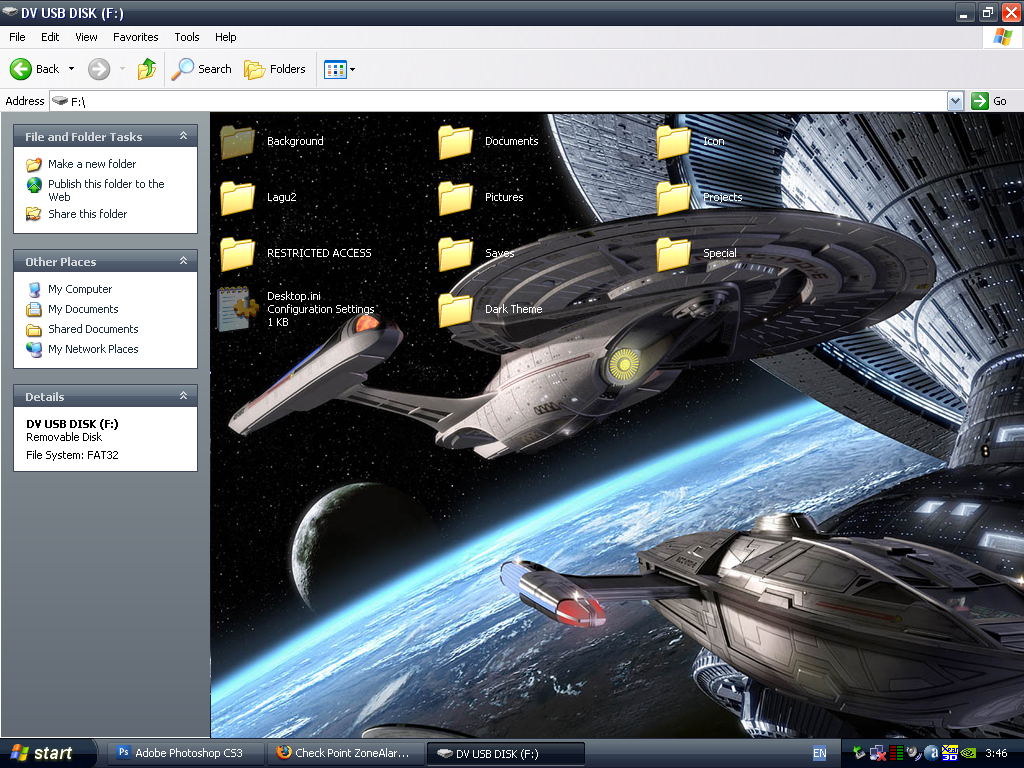Click the Up folder navigation icon
The width and height of the screenshot is (1024, 768).
click(x=146, y=69)
